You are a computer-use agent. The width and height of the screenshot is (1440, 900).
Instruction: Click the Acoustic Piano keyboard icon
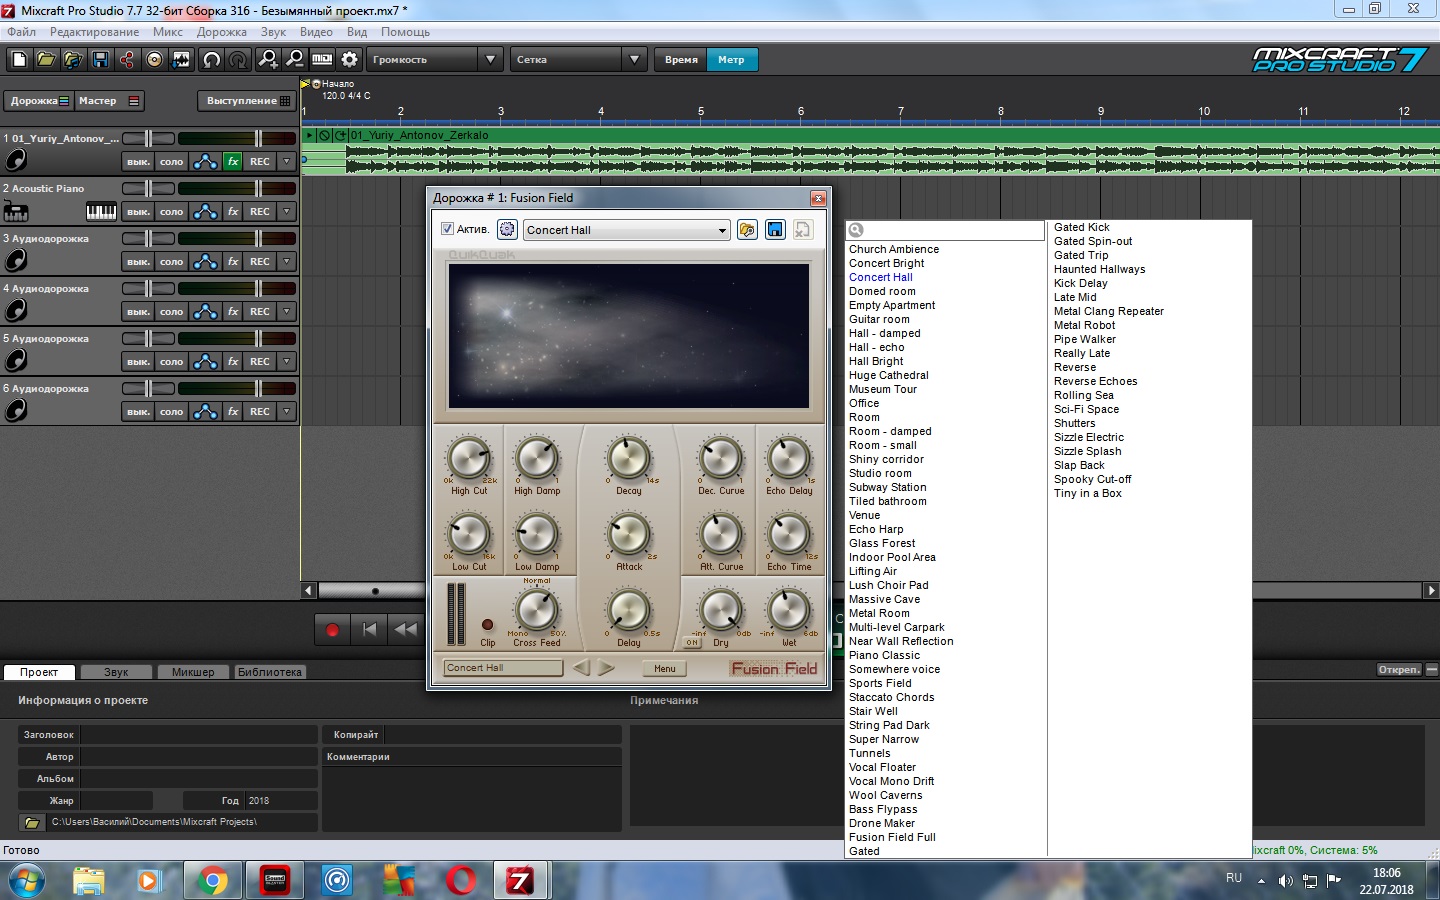[101, 211]
